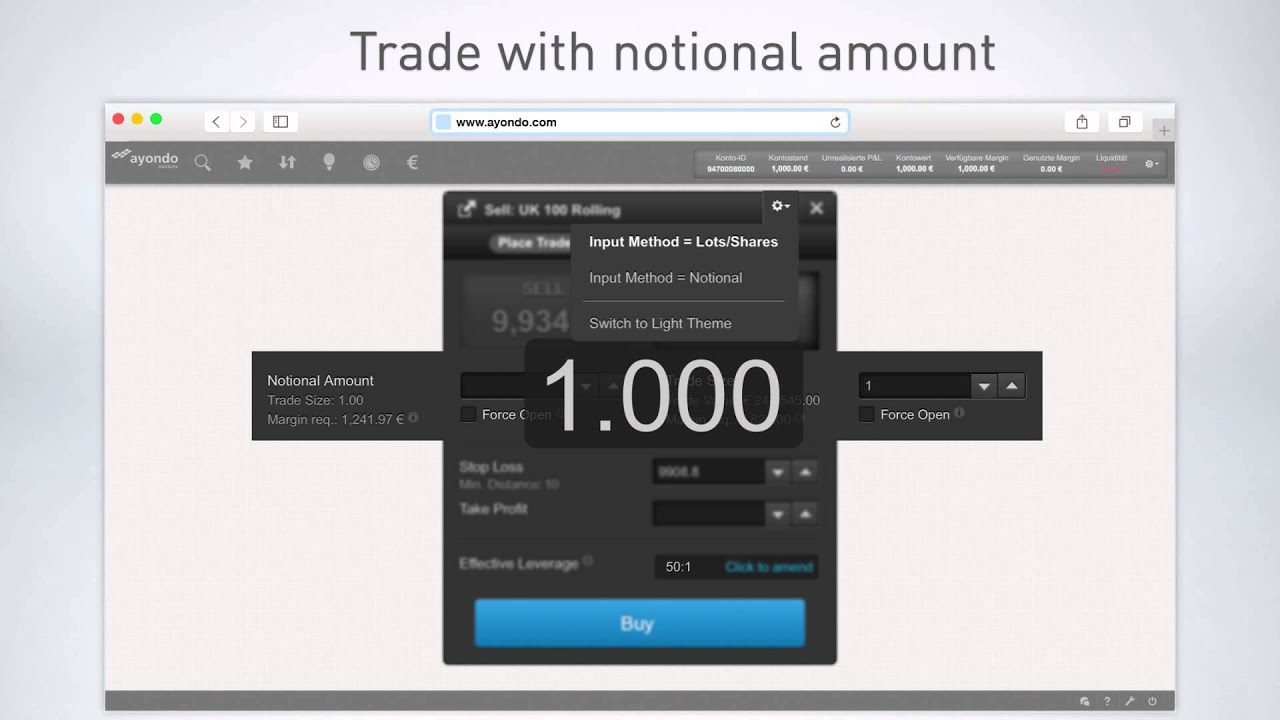Focus the trade size field containing 1
Viewport: 1280px width, 720px height.
coord(914,386)
